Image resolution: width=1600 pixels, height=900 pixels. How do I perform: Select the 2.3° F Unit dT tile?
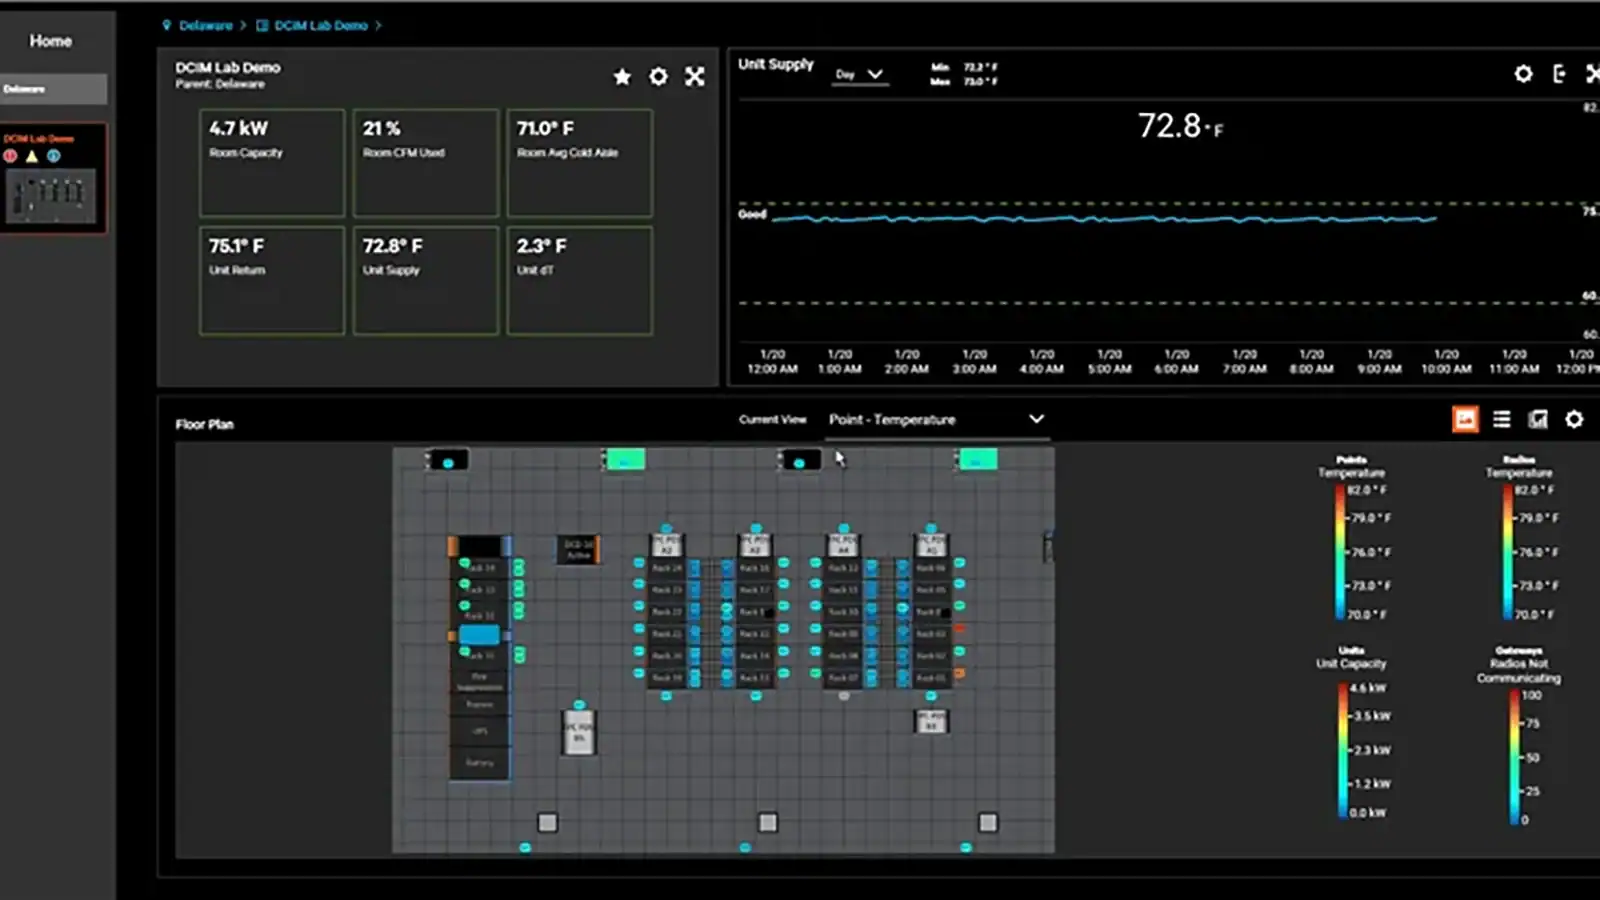click(580, 281)
